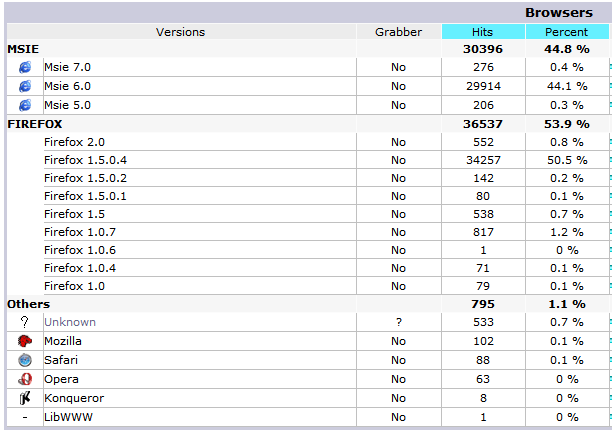Click the dash icon beside LibWWW
Image resolution: width=612 pixels, height=432 pixels.
click(x=25, y=417)
